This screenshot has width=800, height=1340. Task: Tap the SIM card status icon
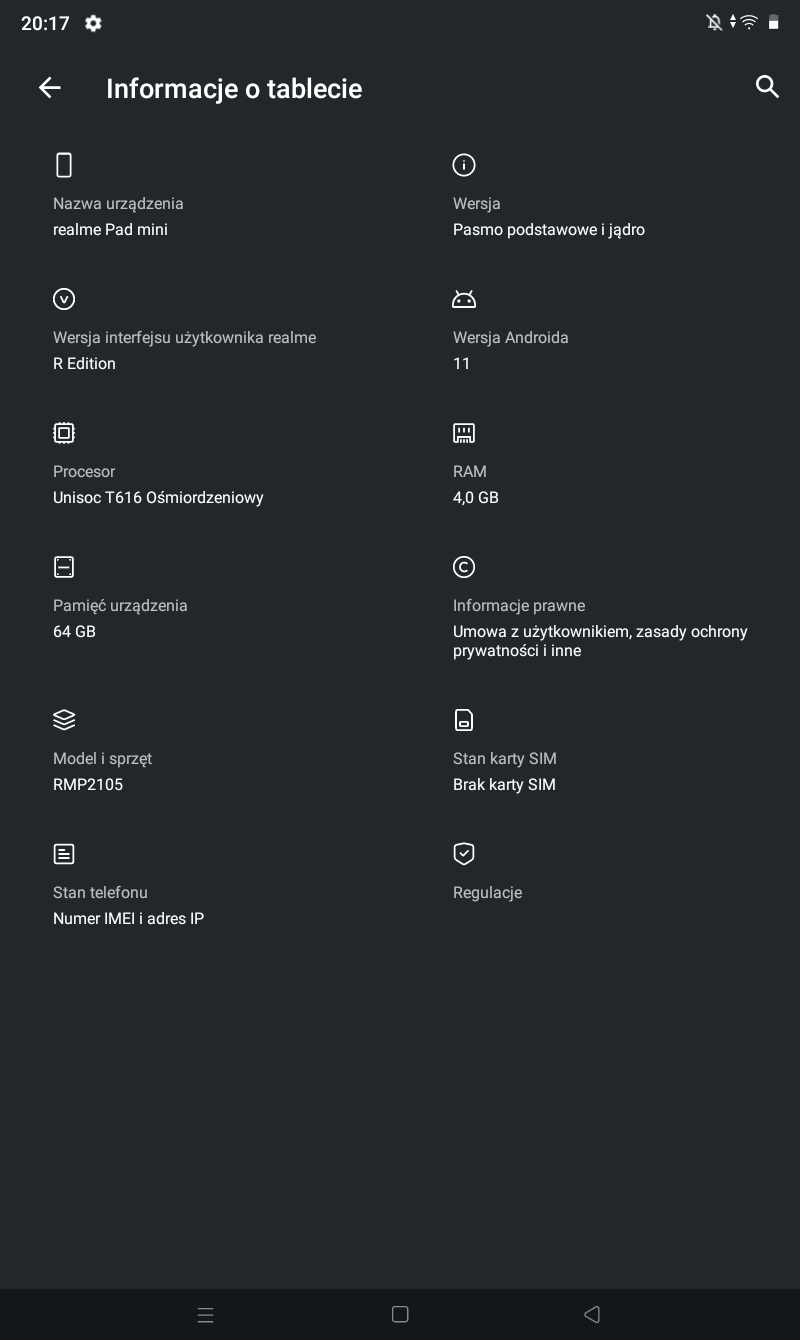464,720
